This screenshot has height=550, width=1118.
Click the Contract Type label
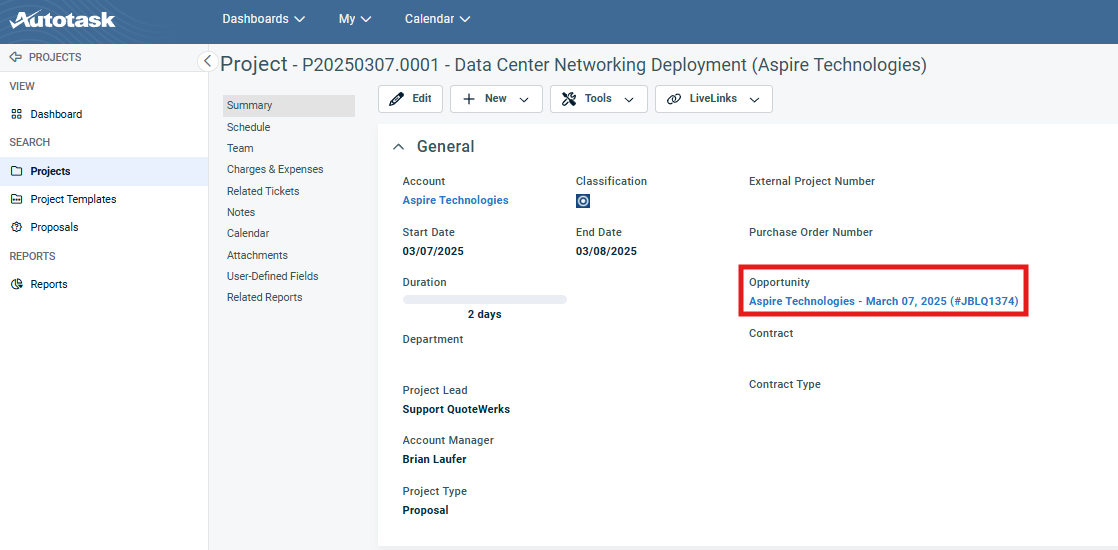point(785,384)
